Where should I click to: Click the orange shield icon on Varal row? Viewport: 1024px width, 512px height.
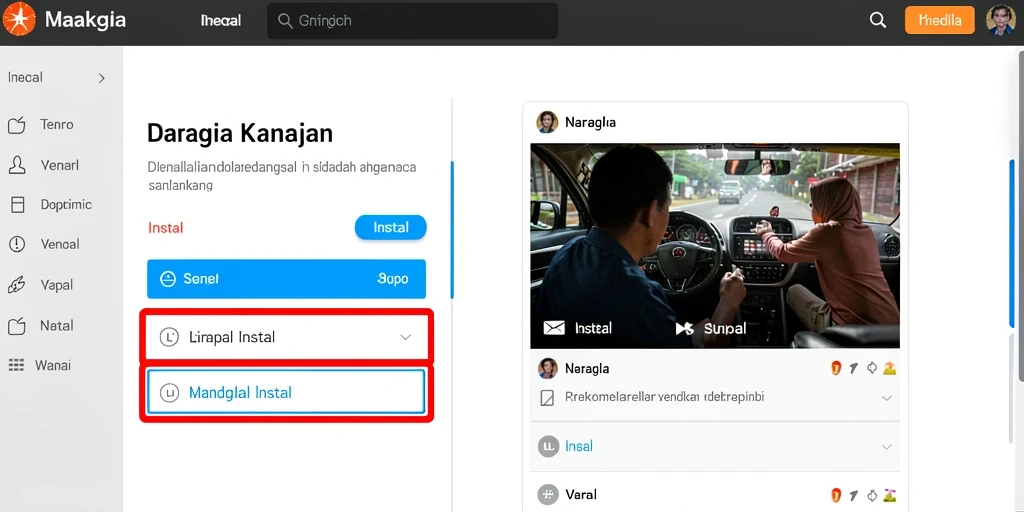pyautogui.click(x=836, y=494)
